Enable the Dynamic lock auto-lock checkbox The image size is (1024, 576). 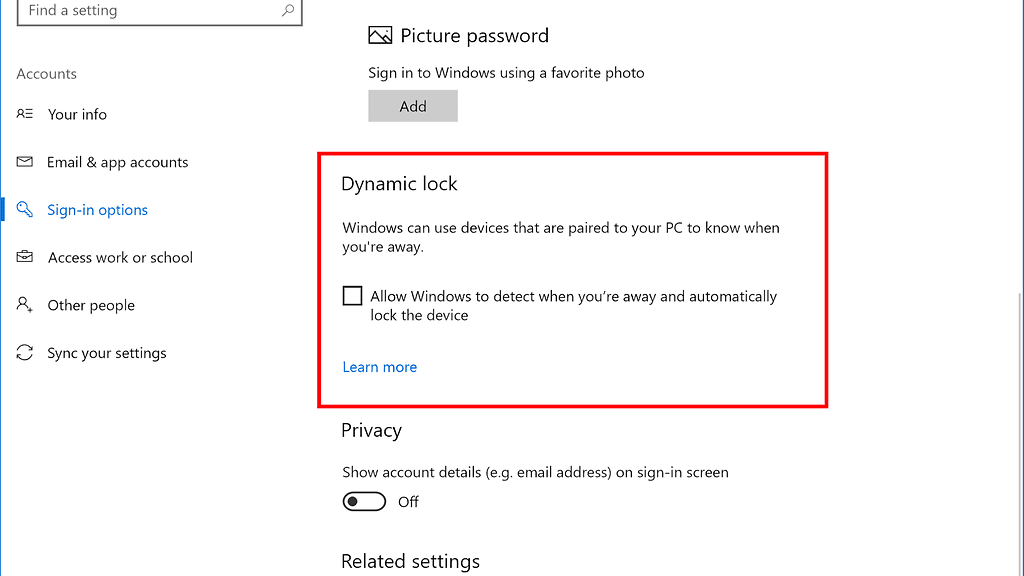(x=352, y=296)
